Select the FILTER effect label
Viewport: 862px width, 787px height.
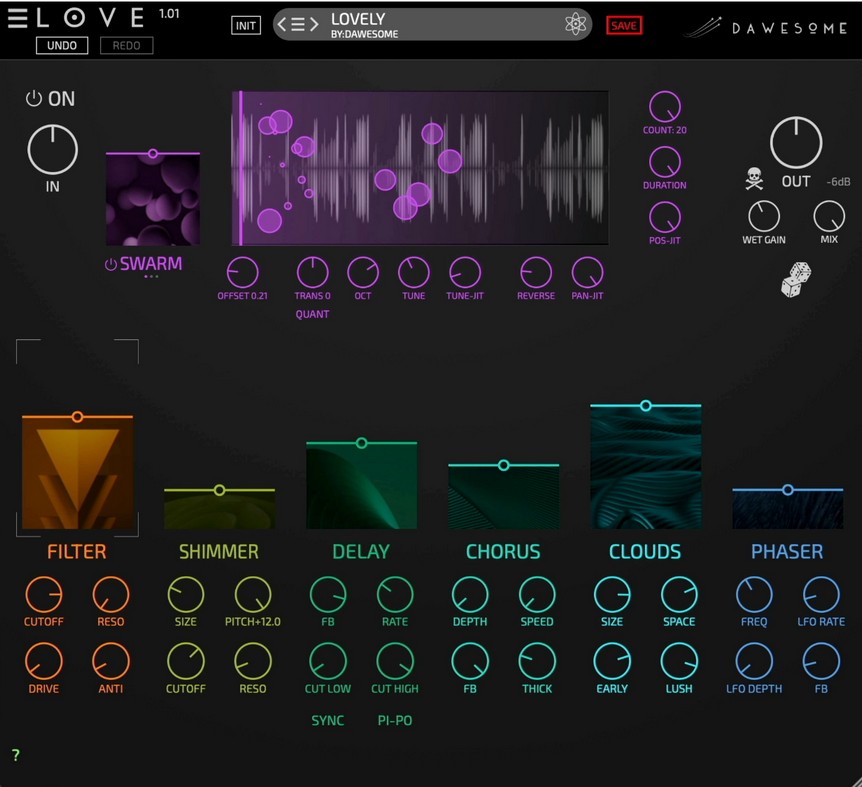coord(77,552)
